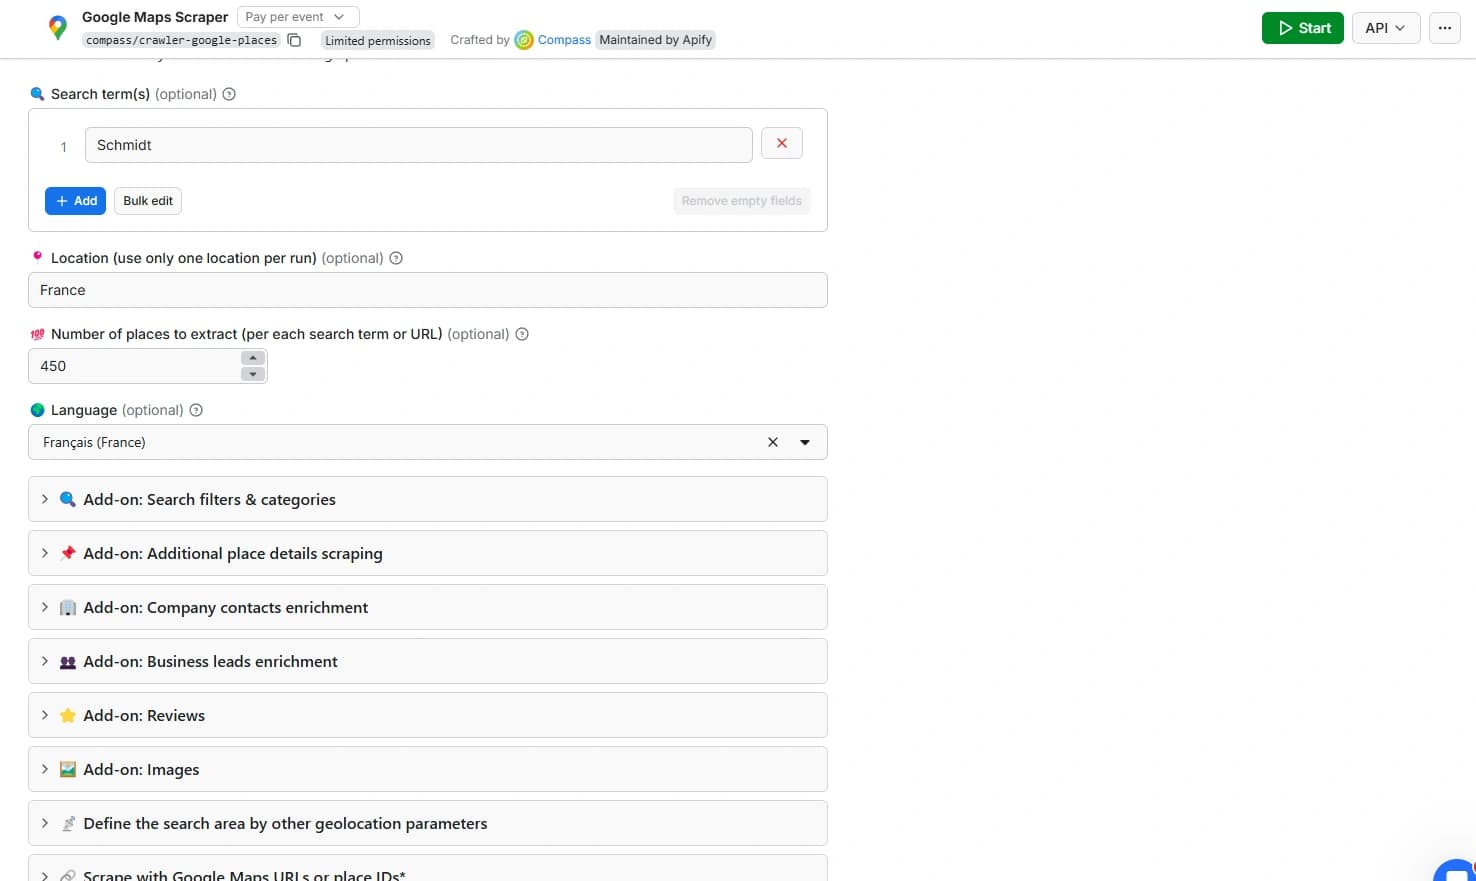Open the Language dropdown list
Image resolution: width=1476 pixels, height=881 pixels.
pos(805,441)
